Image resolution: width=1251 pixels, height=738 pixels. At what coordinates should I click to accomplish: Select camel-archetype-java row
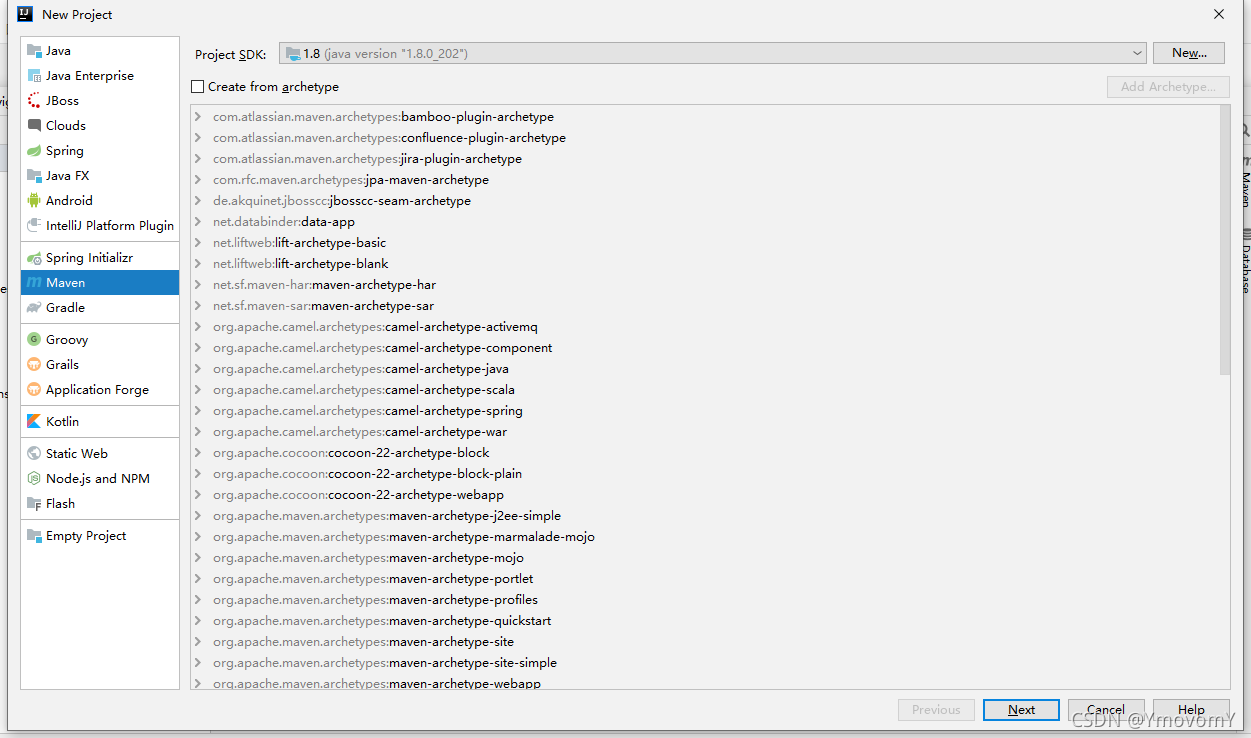[x=705, y=369]
